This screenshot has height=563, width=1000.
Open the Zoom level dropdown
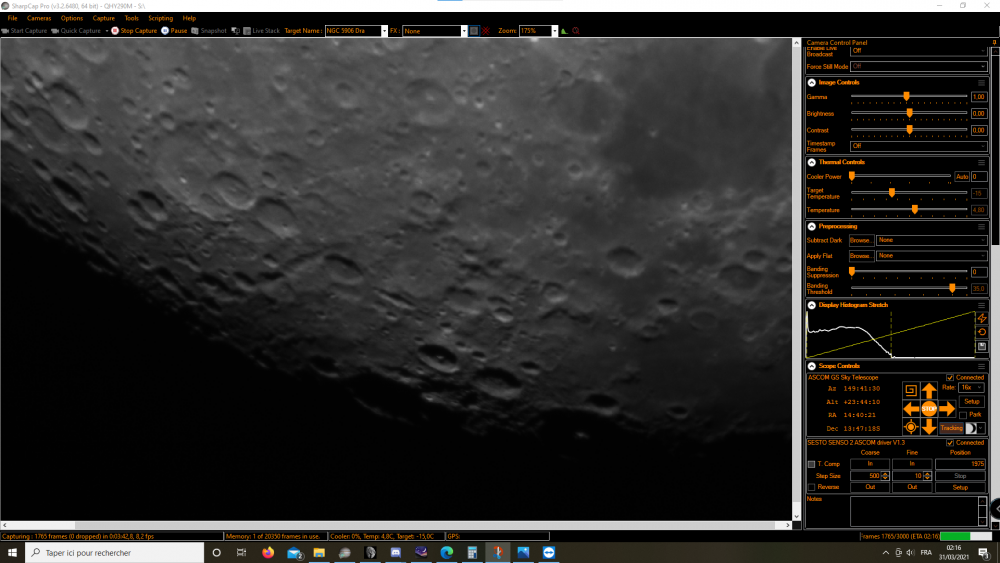[x=554, y=31]
